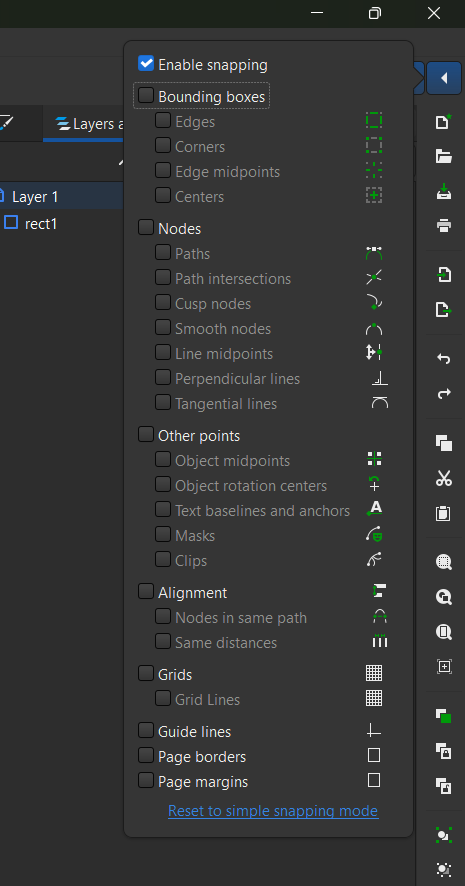Click the Import file icon

point(444,275)
